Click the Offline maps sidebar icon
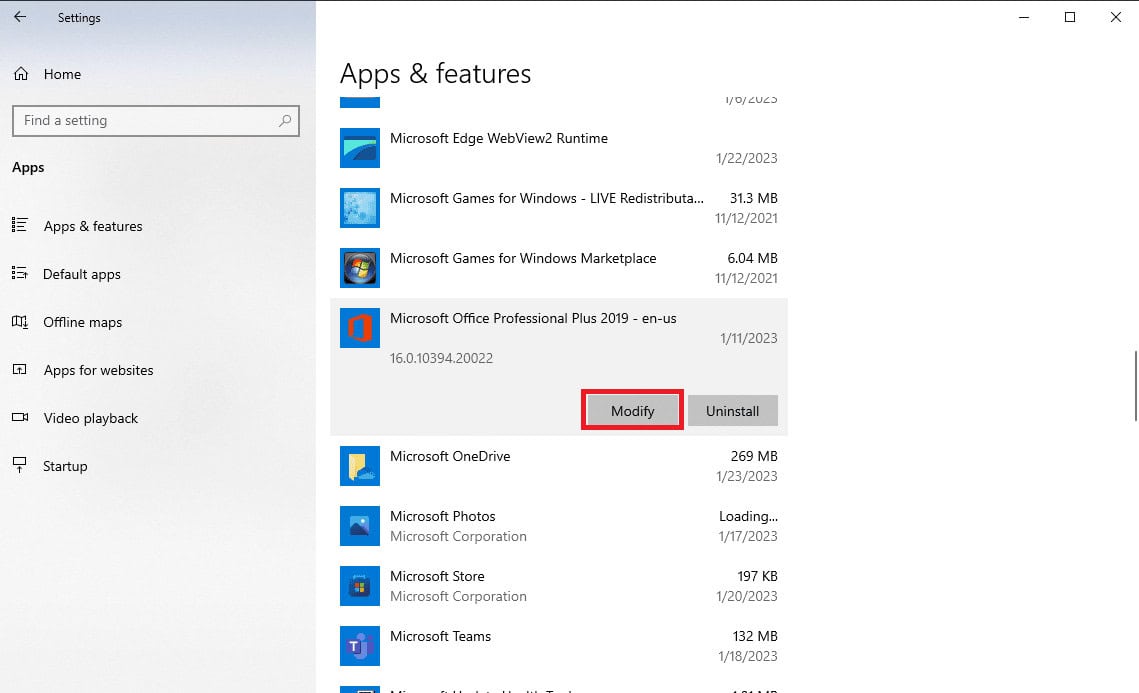Screen dimensions: 1139x693 [x=20, y=321]
